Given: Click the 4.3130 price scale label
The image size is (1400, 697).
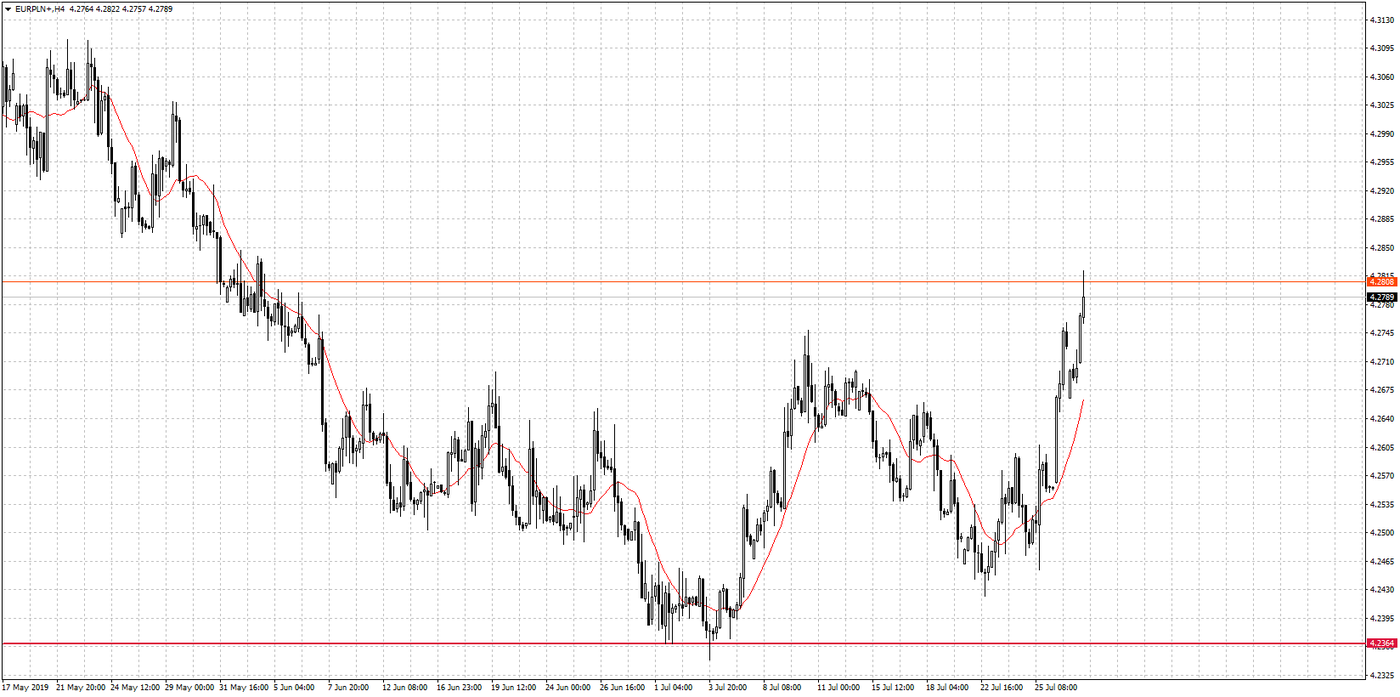Looking at the screenshot, I should point(1381,19).
